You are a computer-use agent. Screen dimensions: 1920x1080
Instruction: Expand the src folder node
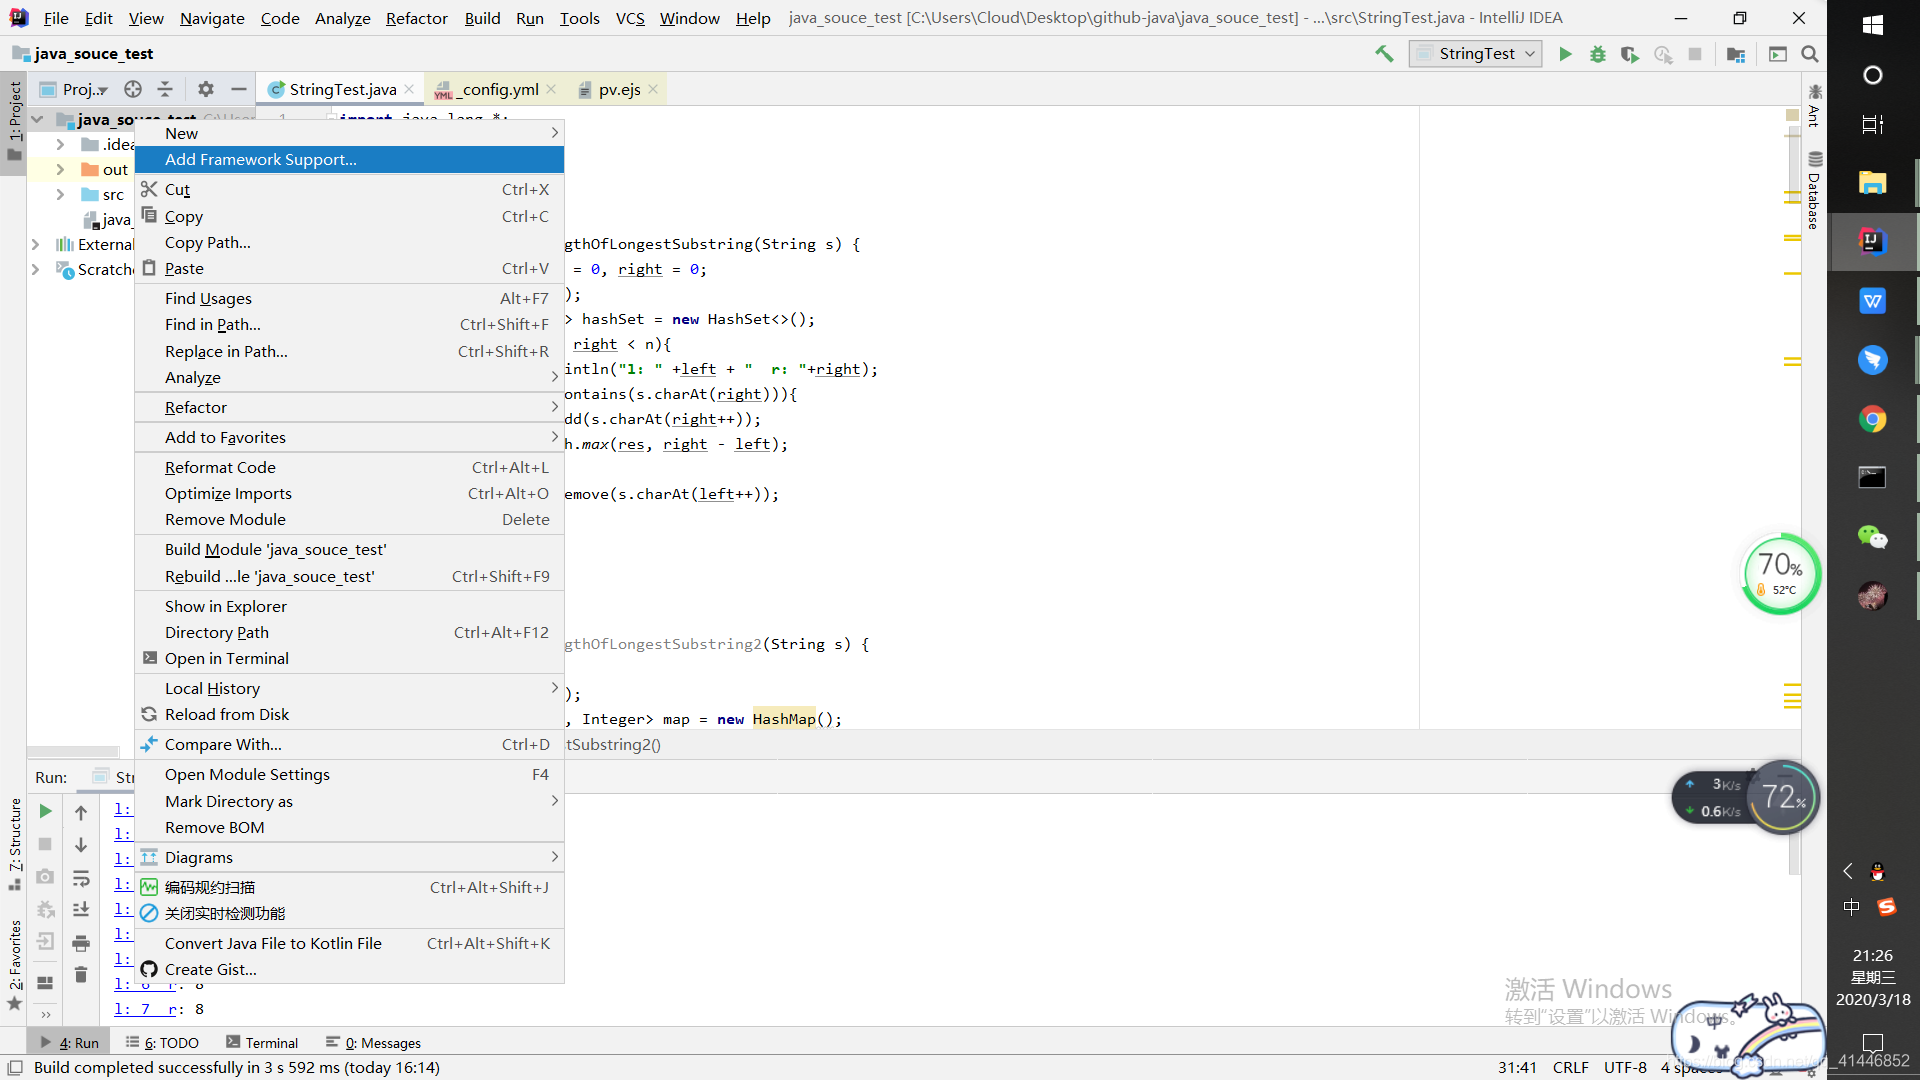click(60, 195)
